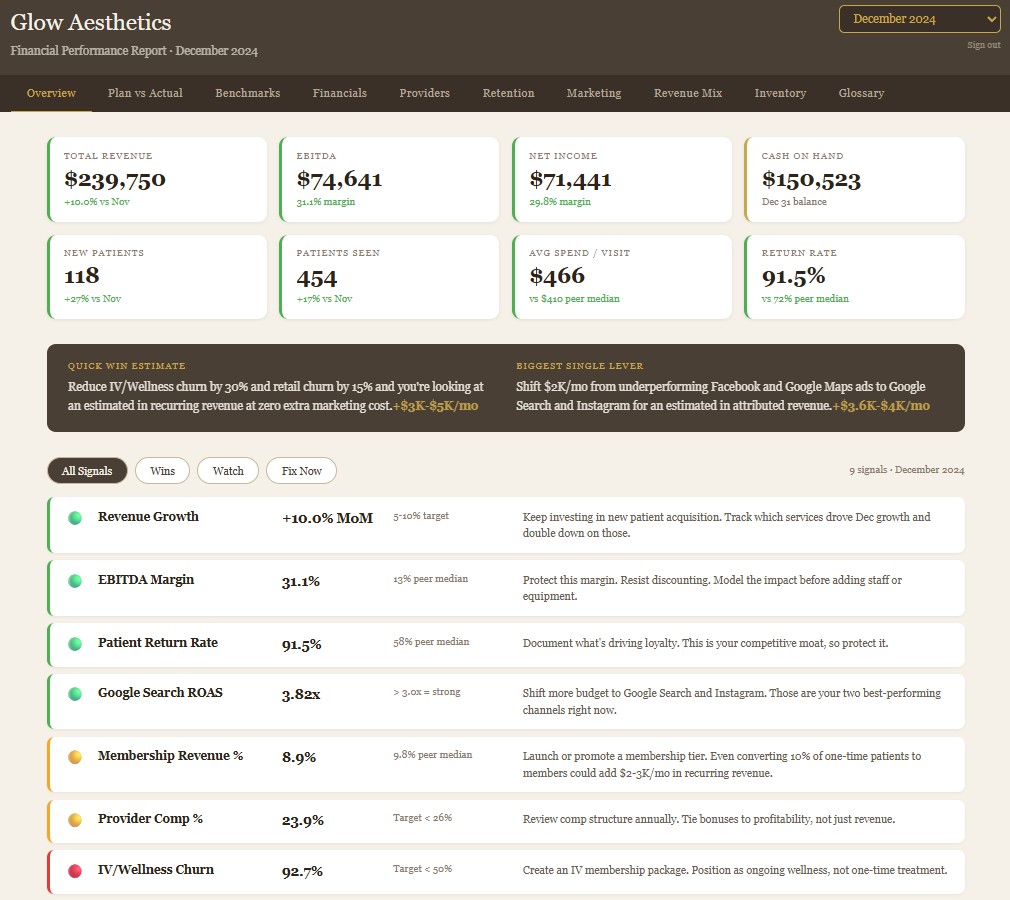Screen dimensions: 1010x900
Task: Click the '58% peer median' note
Action: [x=431, y=642]
